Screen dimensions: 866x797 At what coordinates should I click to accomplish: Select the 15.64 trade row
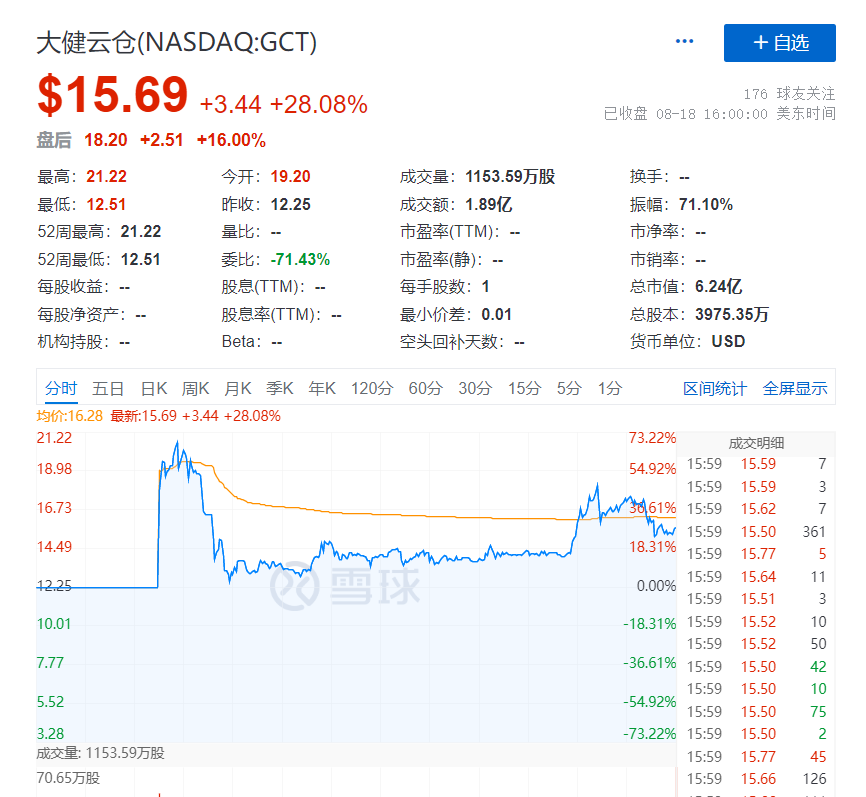(756, 577)
